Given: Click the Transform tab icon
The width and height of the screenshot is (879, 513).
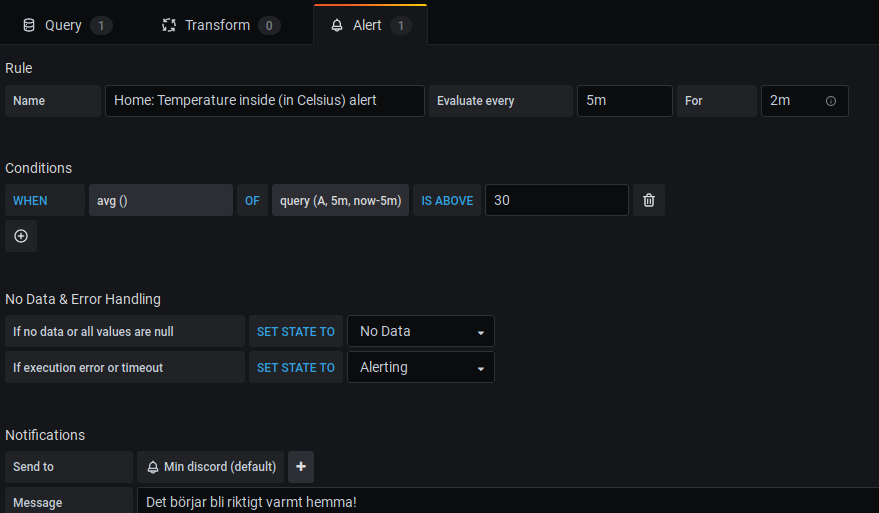Looking at the screenshot, I should (x=169, y=25).
